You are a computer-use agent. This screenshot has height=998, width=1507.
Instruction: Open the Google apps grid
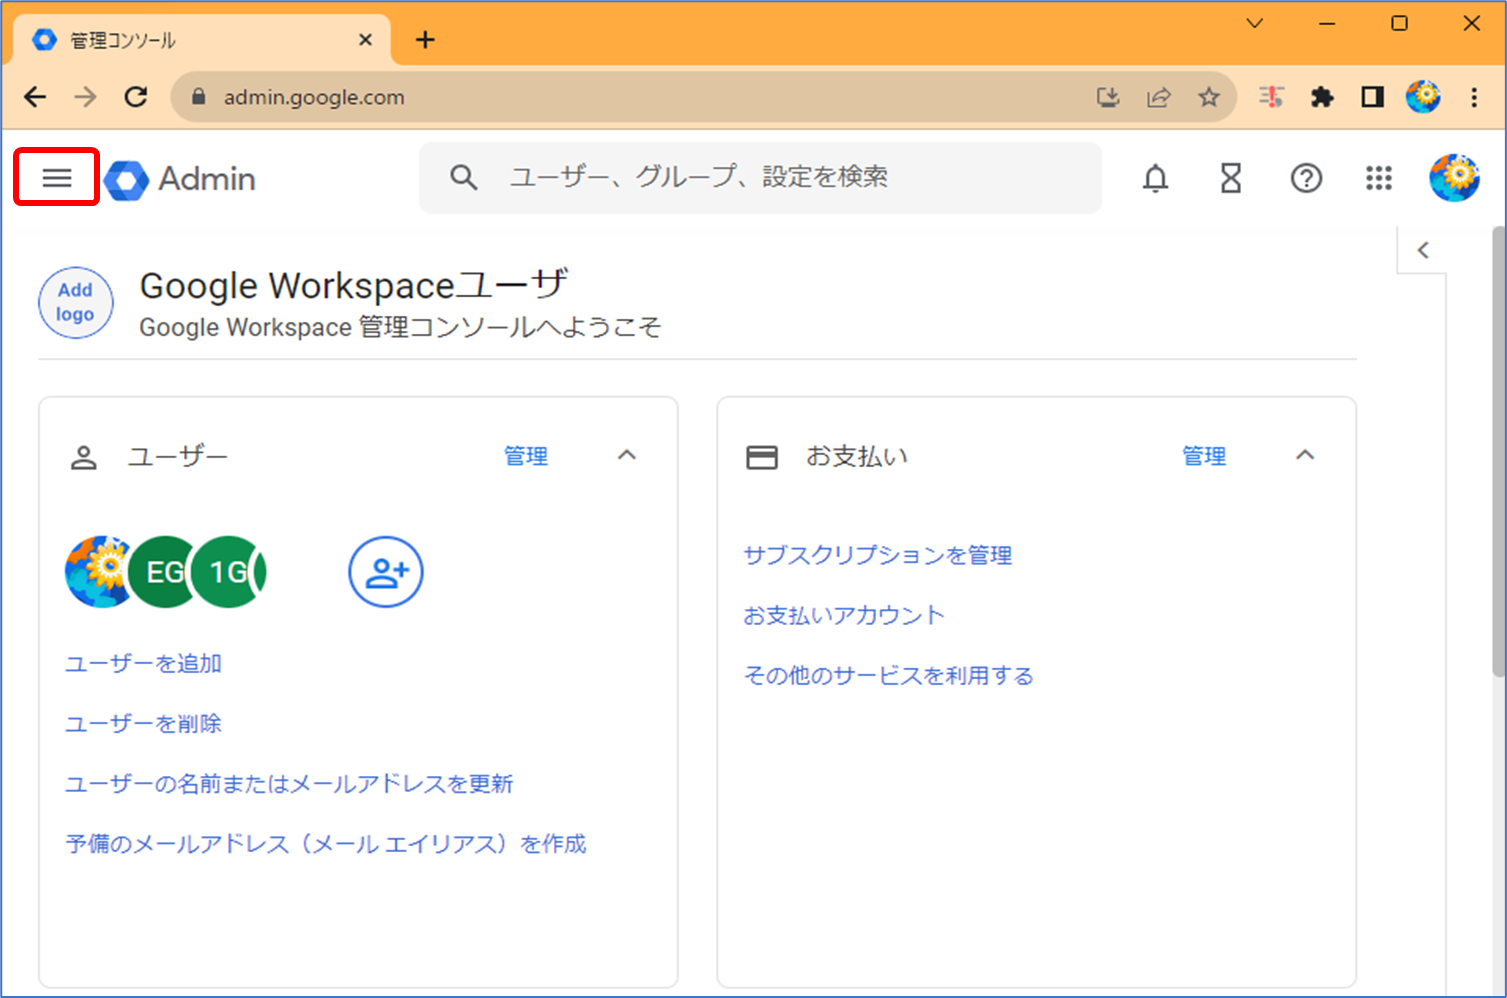pos(1379,178)
